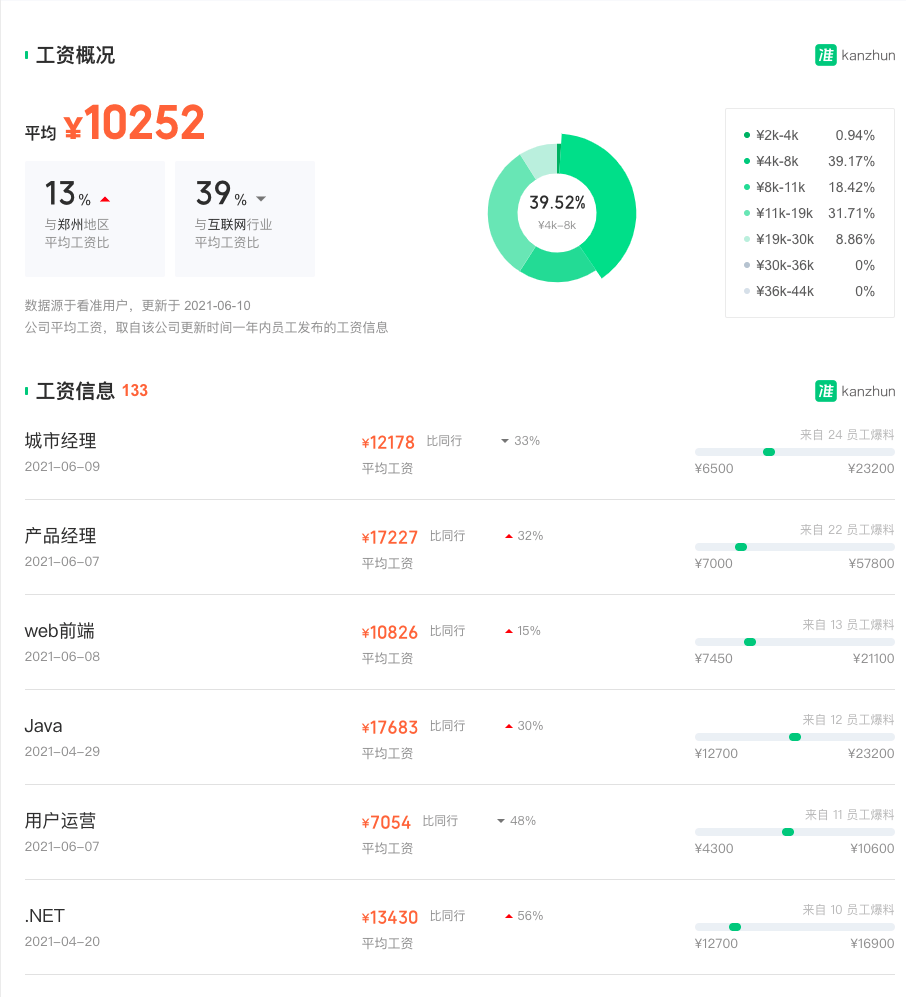Image resolution: width=906 pixels, height=997 pixels.
Task: Click the ¥17683 average salary value
Action: 390,728
